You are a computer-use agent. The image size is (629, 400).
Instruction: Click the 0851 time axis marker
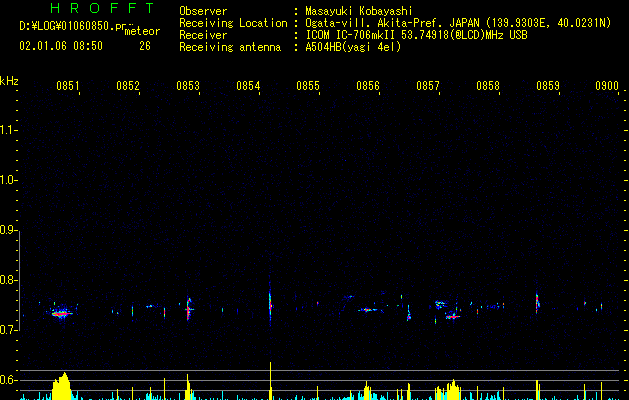click(67, 86)
